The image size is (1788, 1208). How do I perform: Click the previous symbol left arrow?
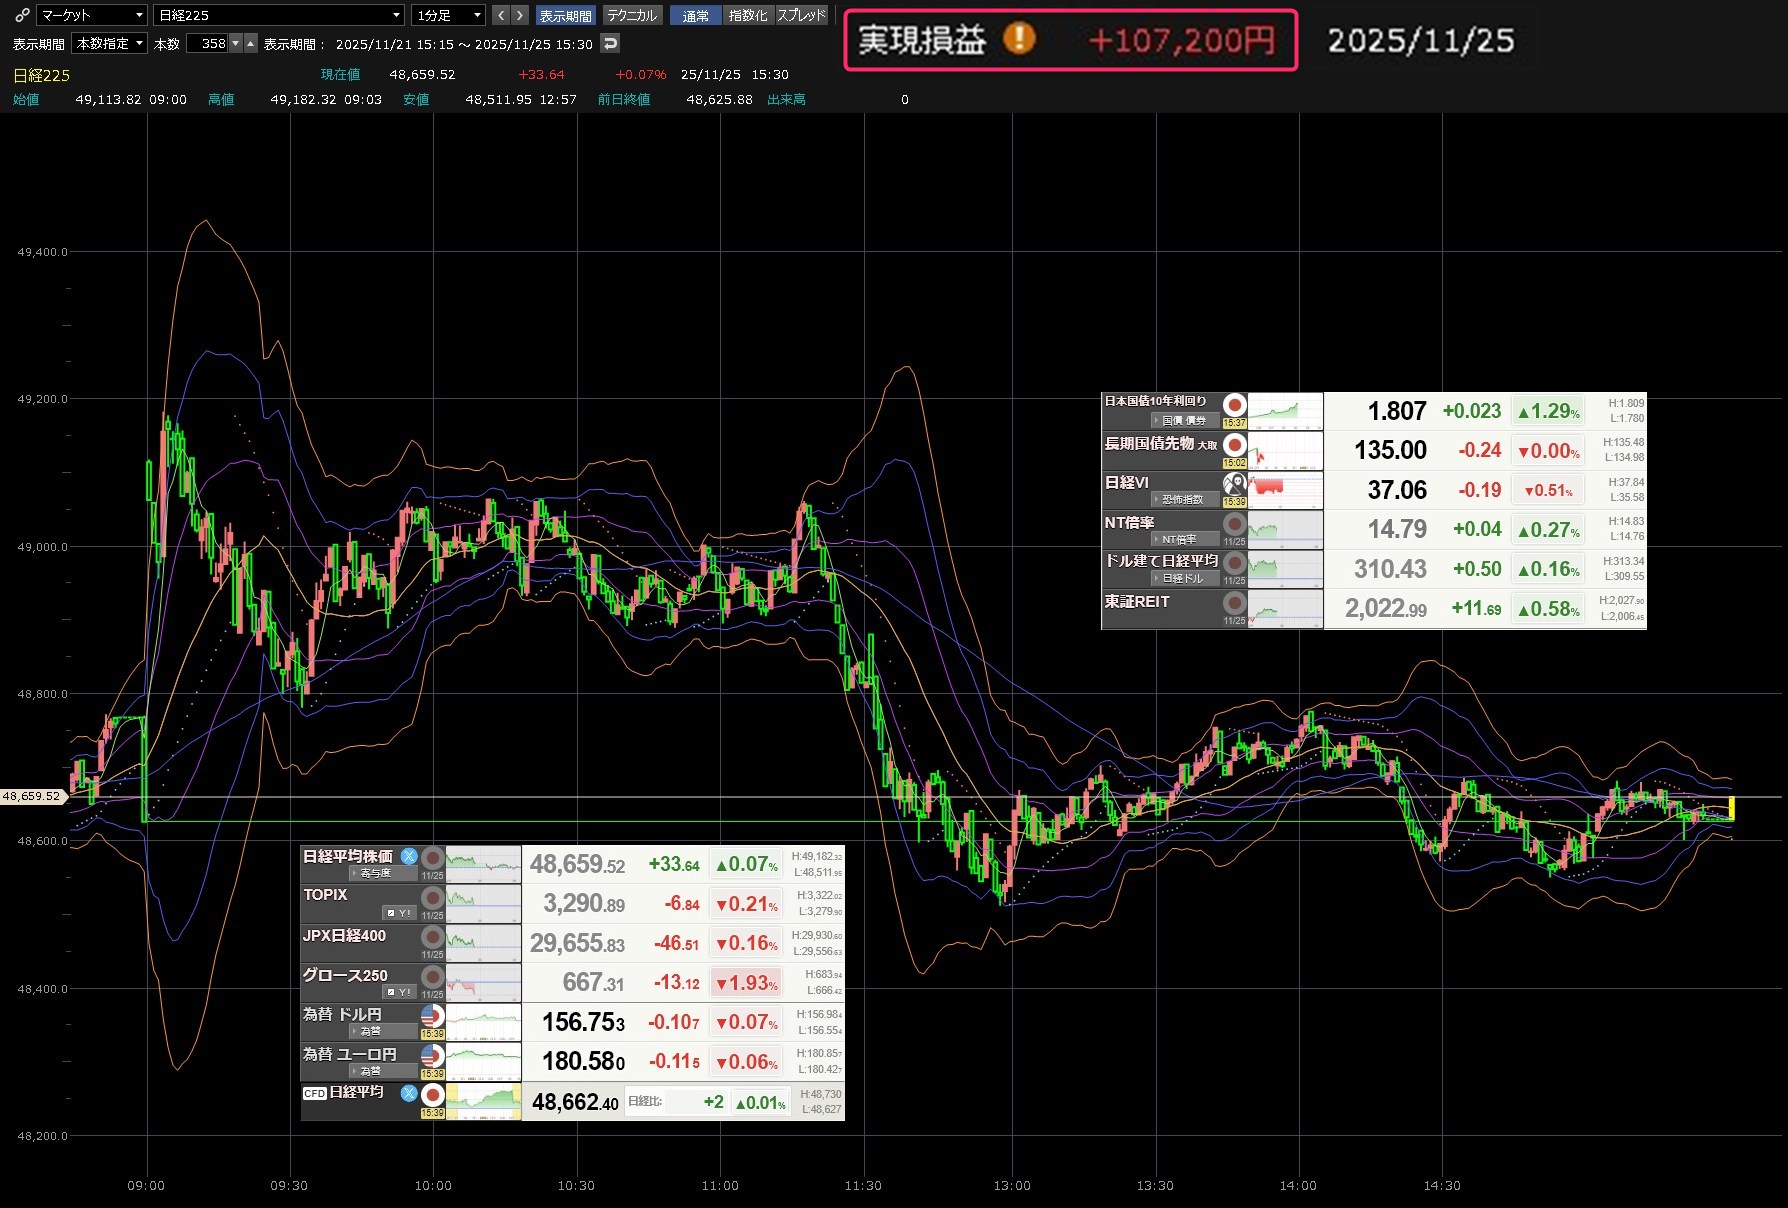click(x=501, y=15)
